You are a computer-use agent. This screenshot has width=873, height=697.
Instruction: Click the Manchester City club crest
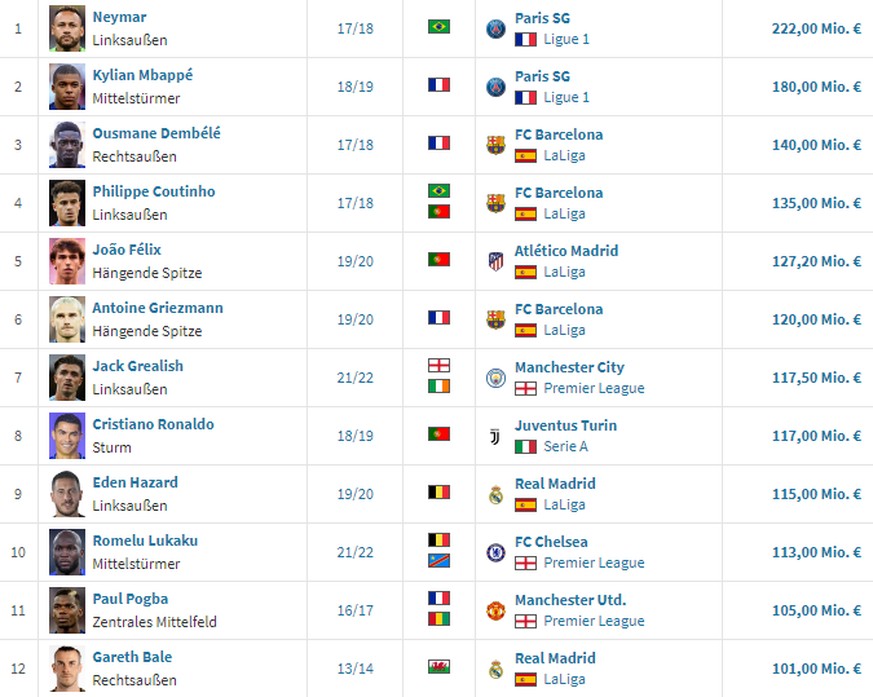(x=495, y=377)
